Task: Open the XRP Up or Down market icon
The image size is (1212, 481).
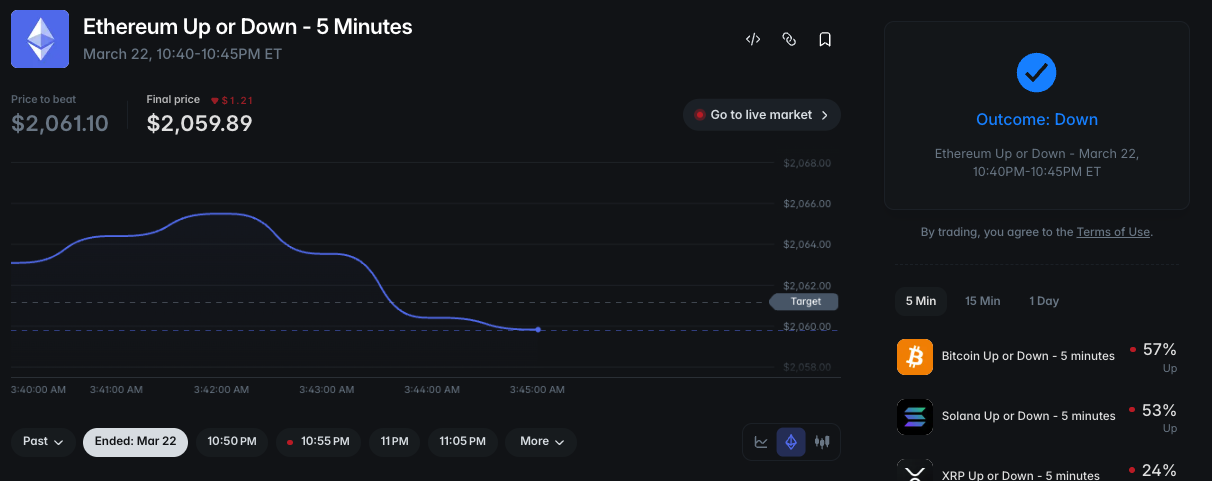Action: coord(915,471)
